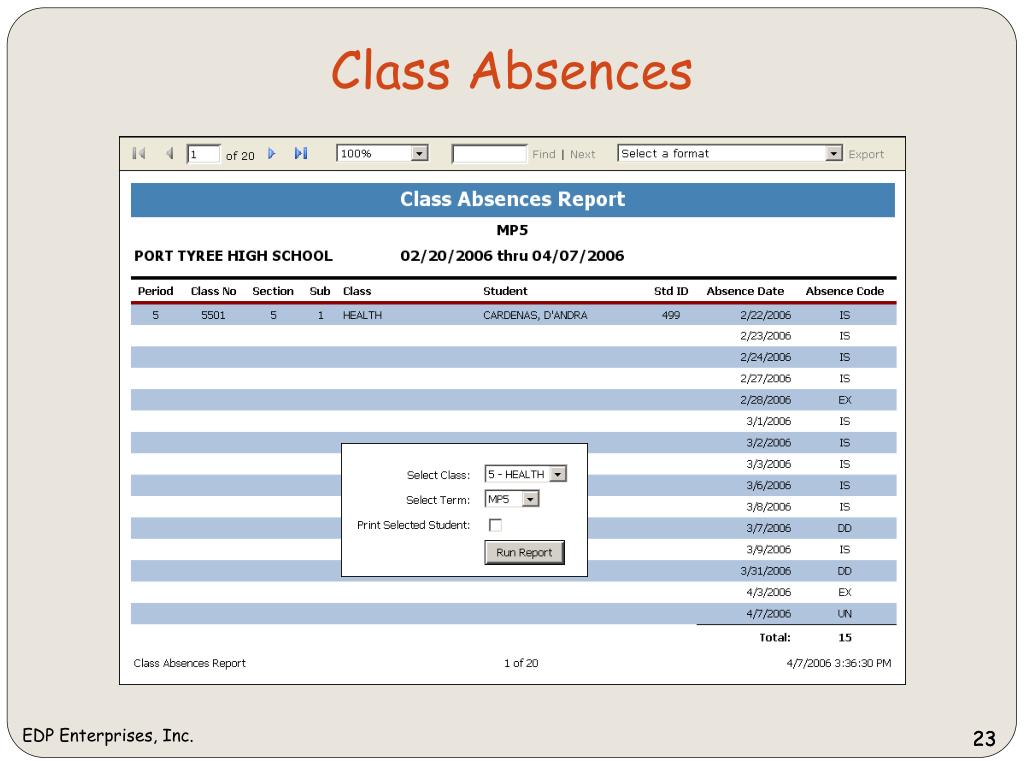Click the Student column header
1024x768 pixels.
pyautogui.click(x=505, y=291)
